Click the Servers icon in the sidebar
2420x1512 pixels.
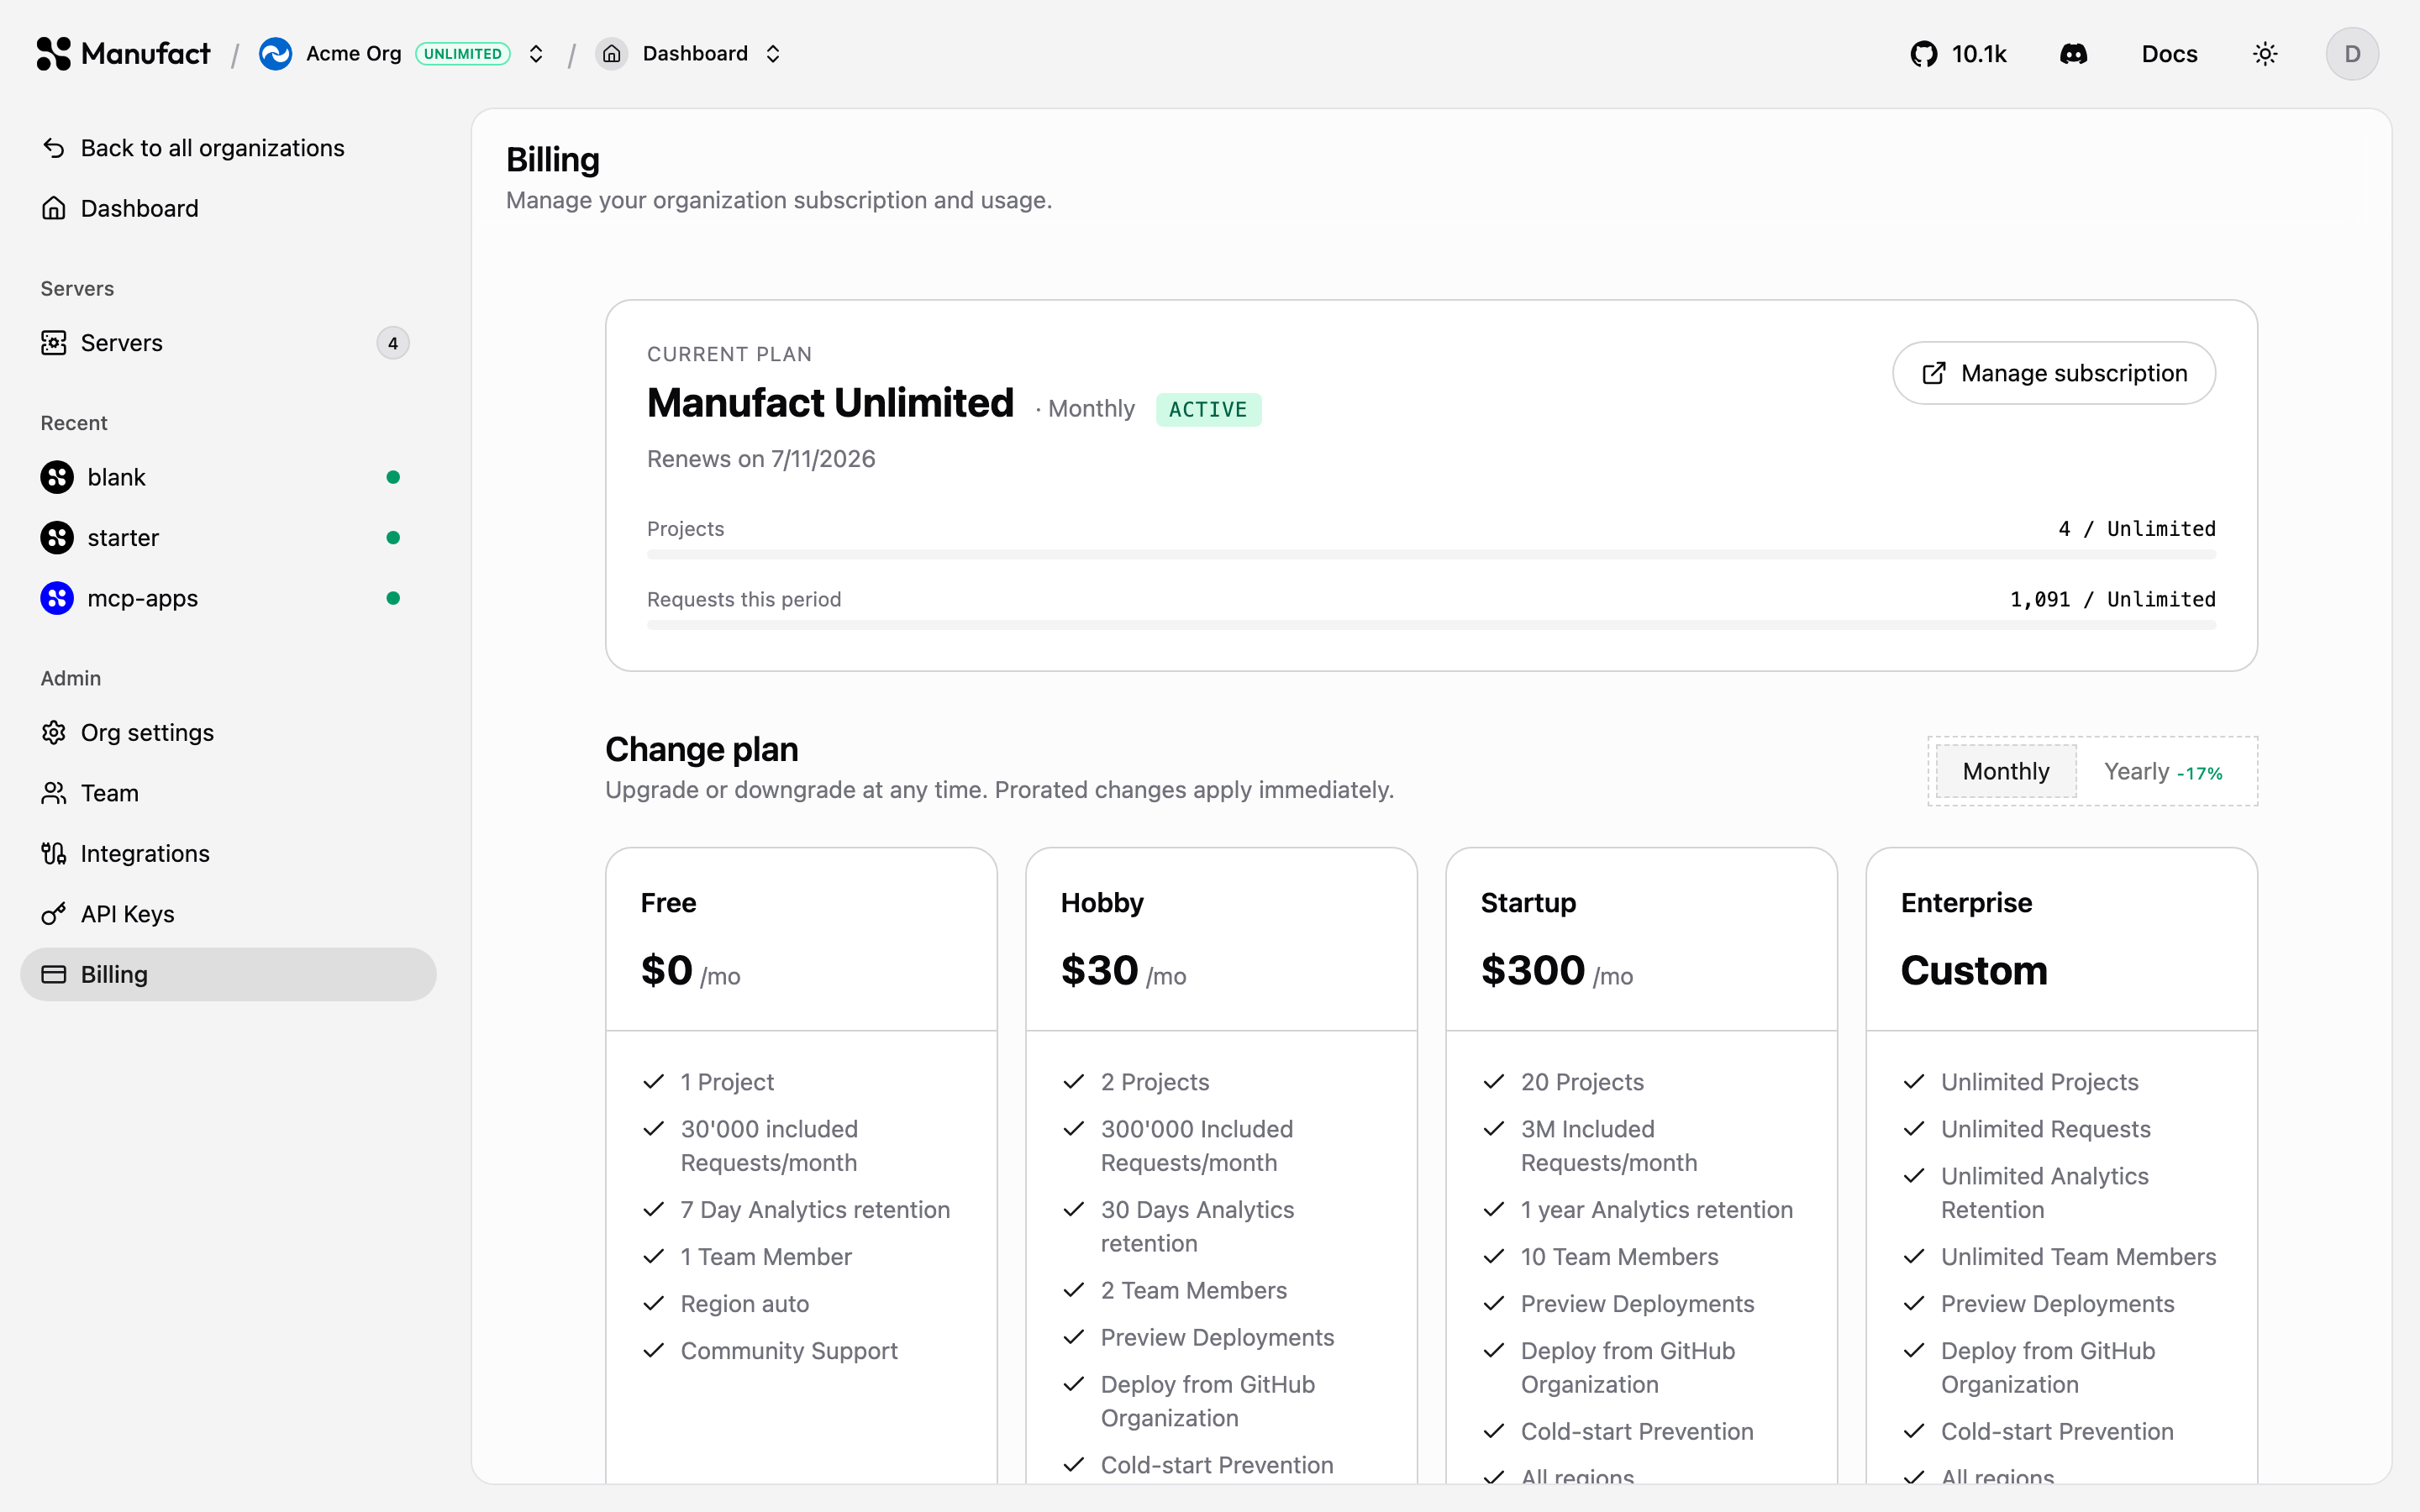click(x=54, y=343)
